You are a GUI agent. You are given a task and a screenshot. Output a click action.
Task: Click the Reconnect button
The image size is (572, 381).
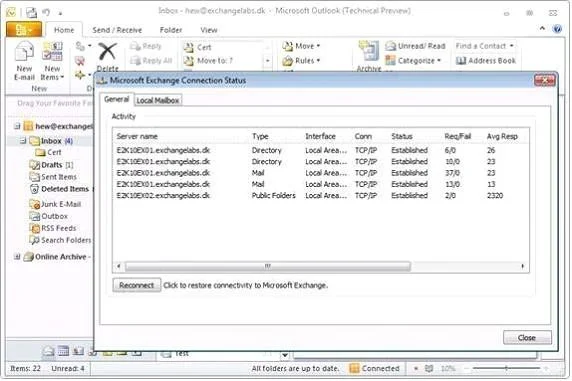point(136,285)
